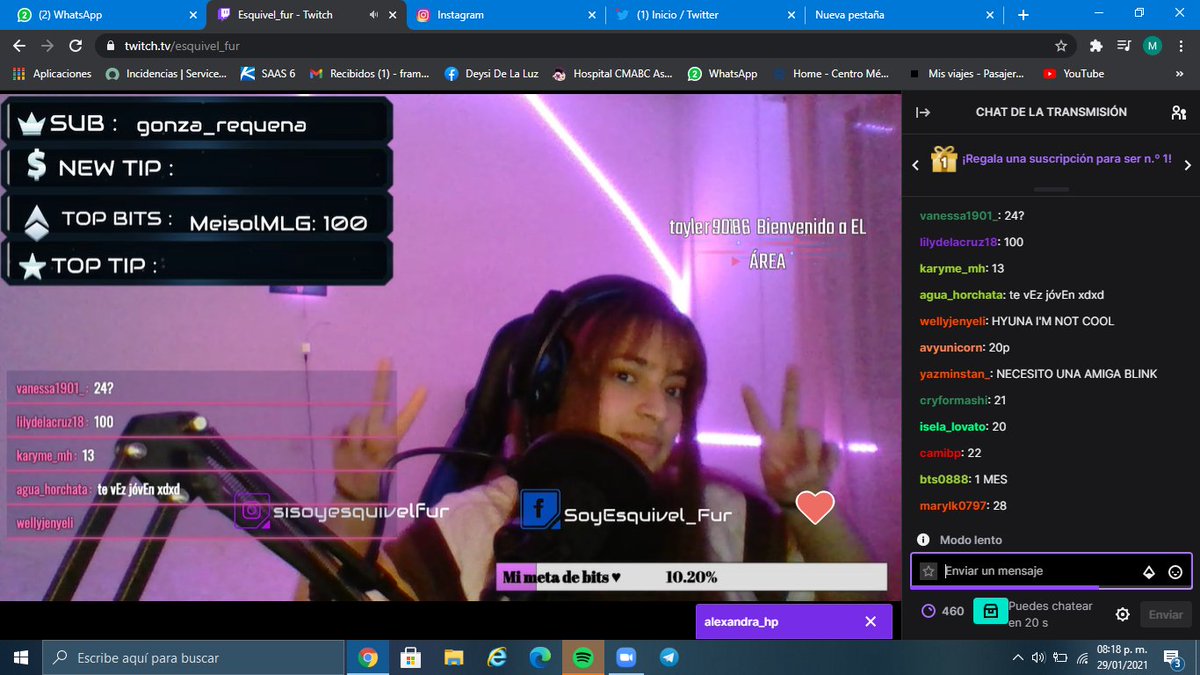Open File Explorer from the taskbar

454,658
